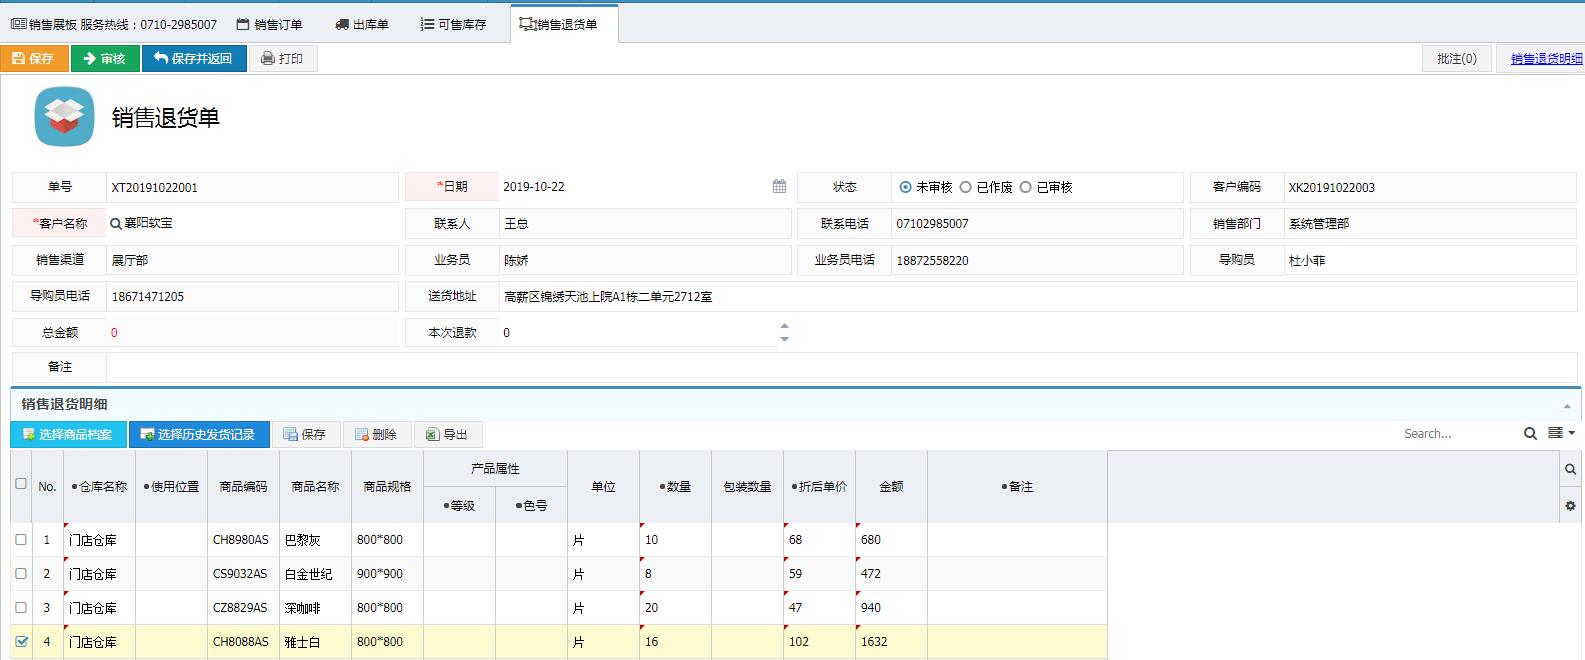The height and width of the screenshot is (660, 1585).
Task: Switch to the 销售订单 tab
Action: pos(270,24)
